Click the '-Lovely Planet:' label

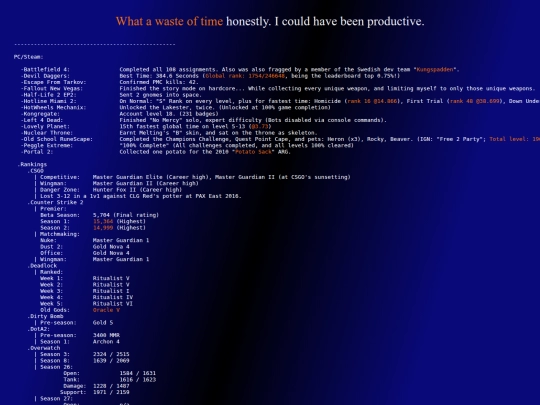(x=45, y=126)
